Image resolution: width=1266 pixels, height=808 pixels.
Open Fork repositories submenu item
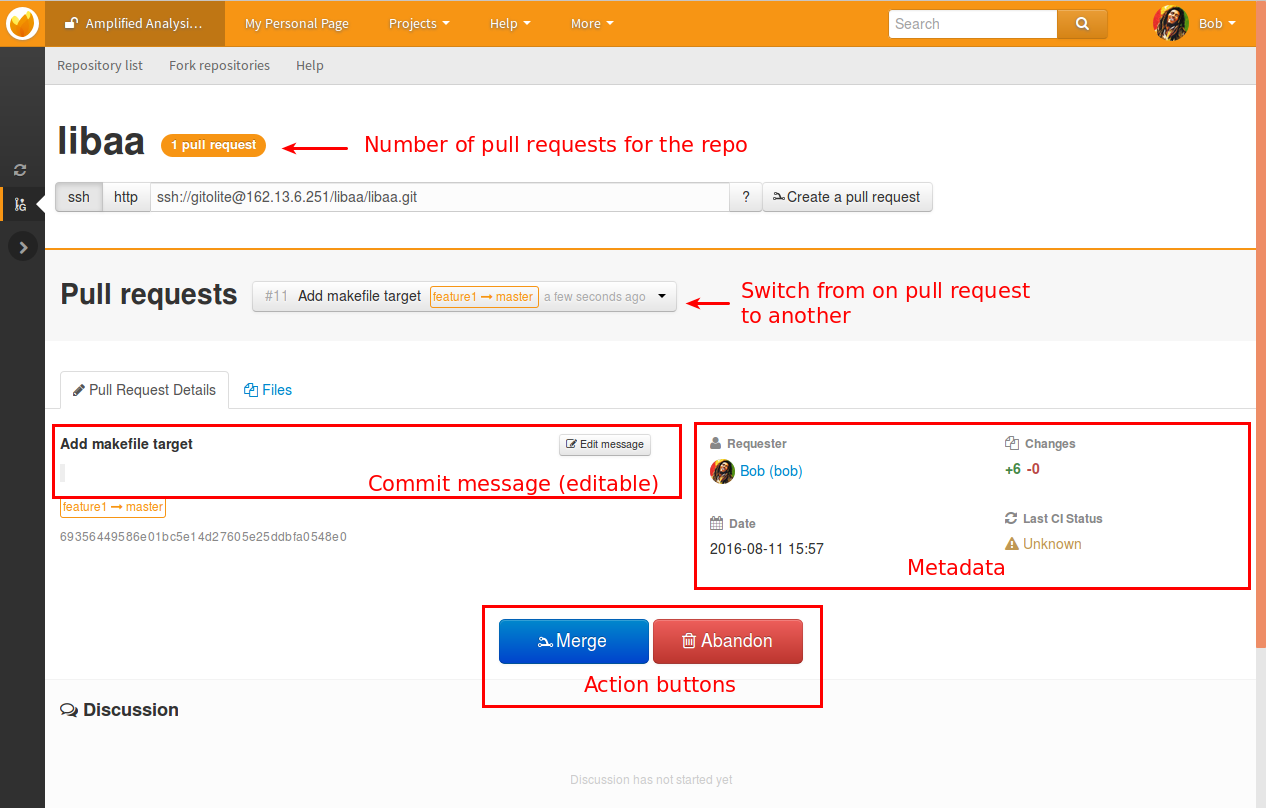[219, 65]
